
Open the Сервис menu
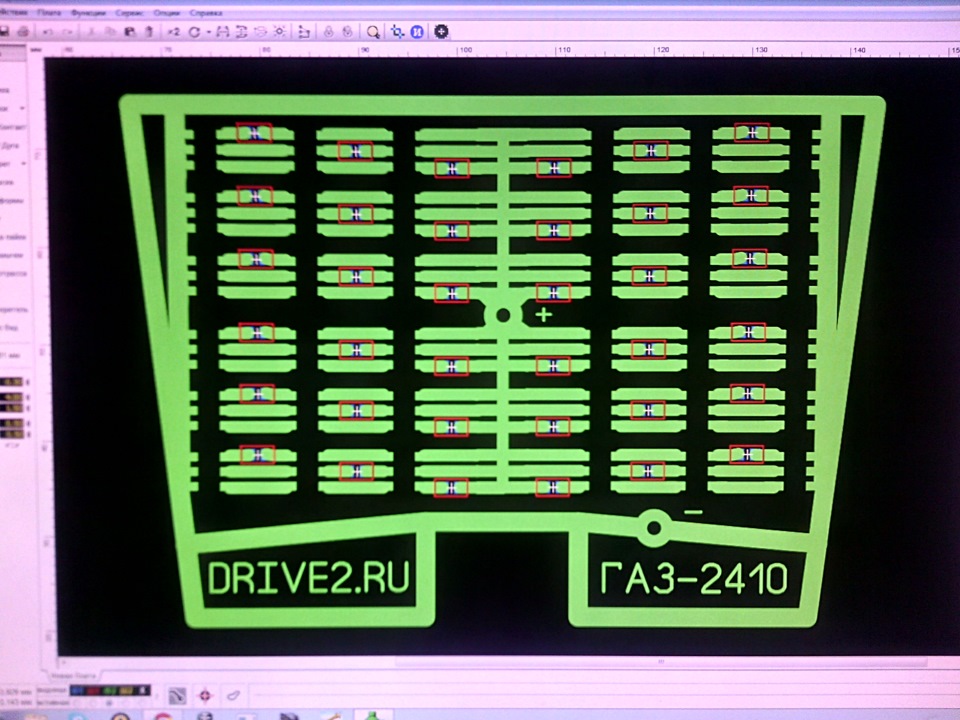click(x=130, y=13)
